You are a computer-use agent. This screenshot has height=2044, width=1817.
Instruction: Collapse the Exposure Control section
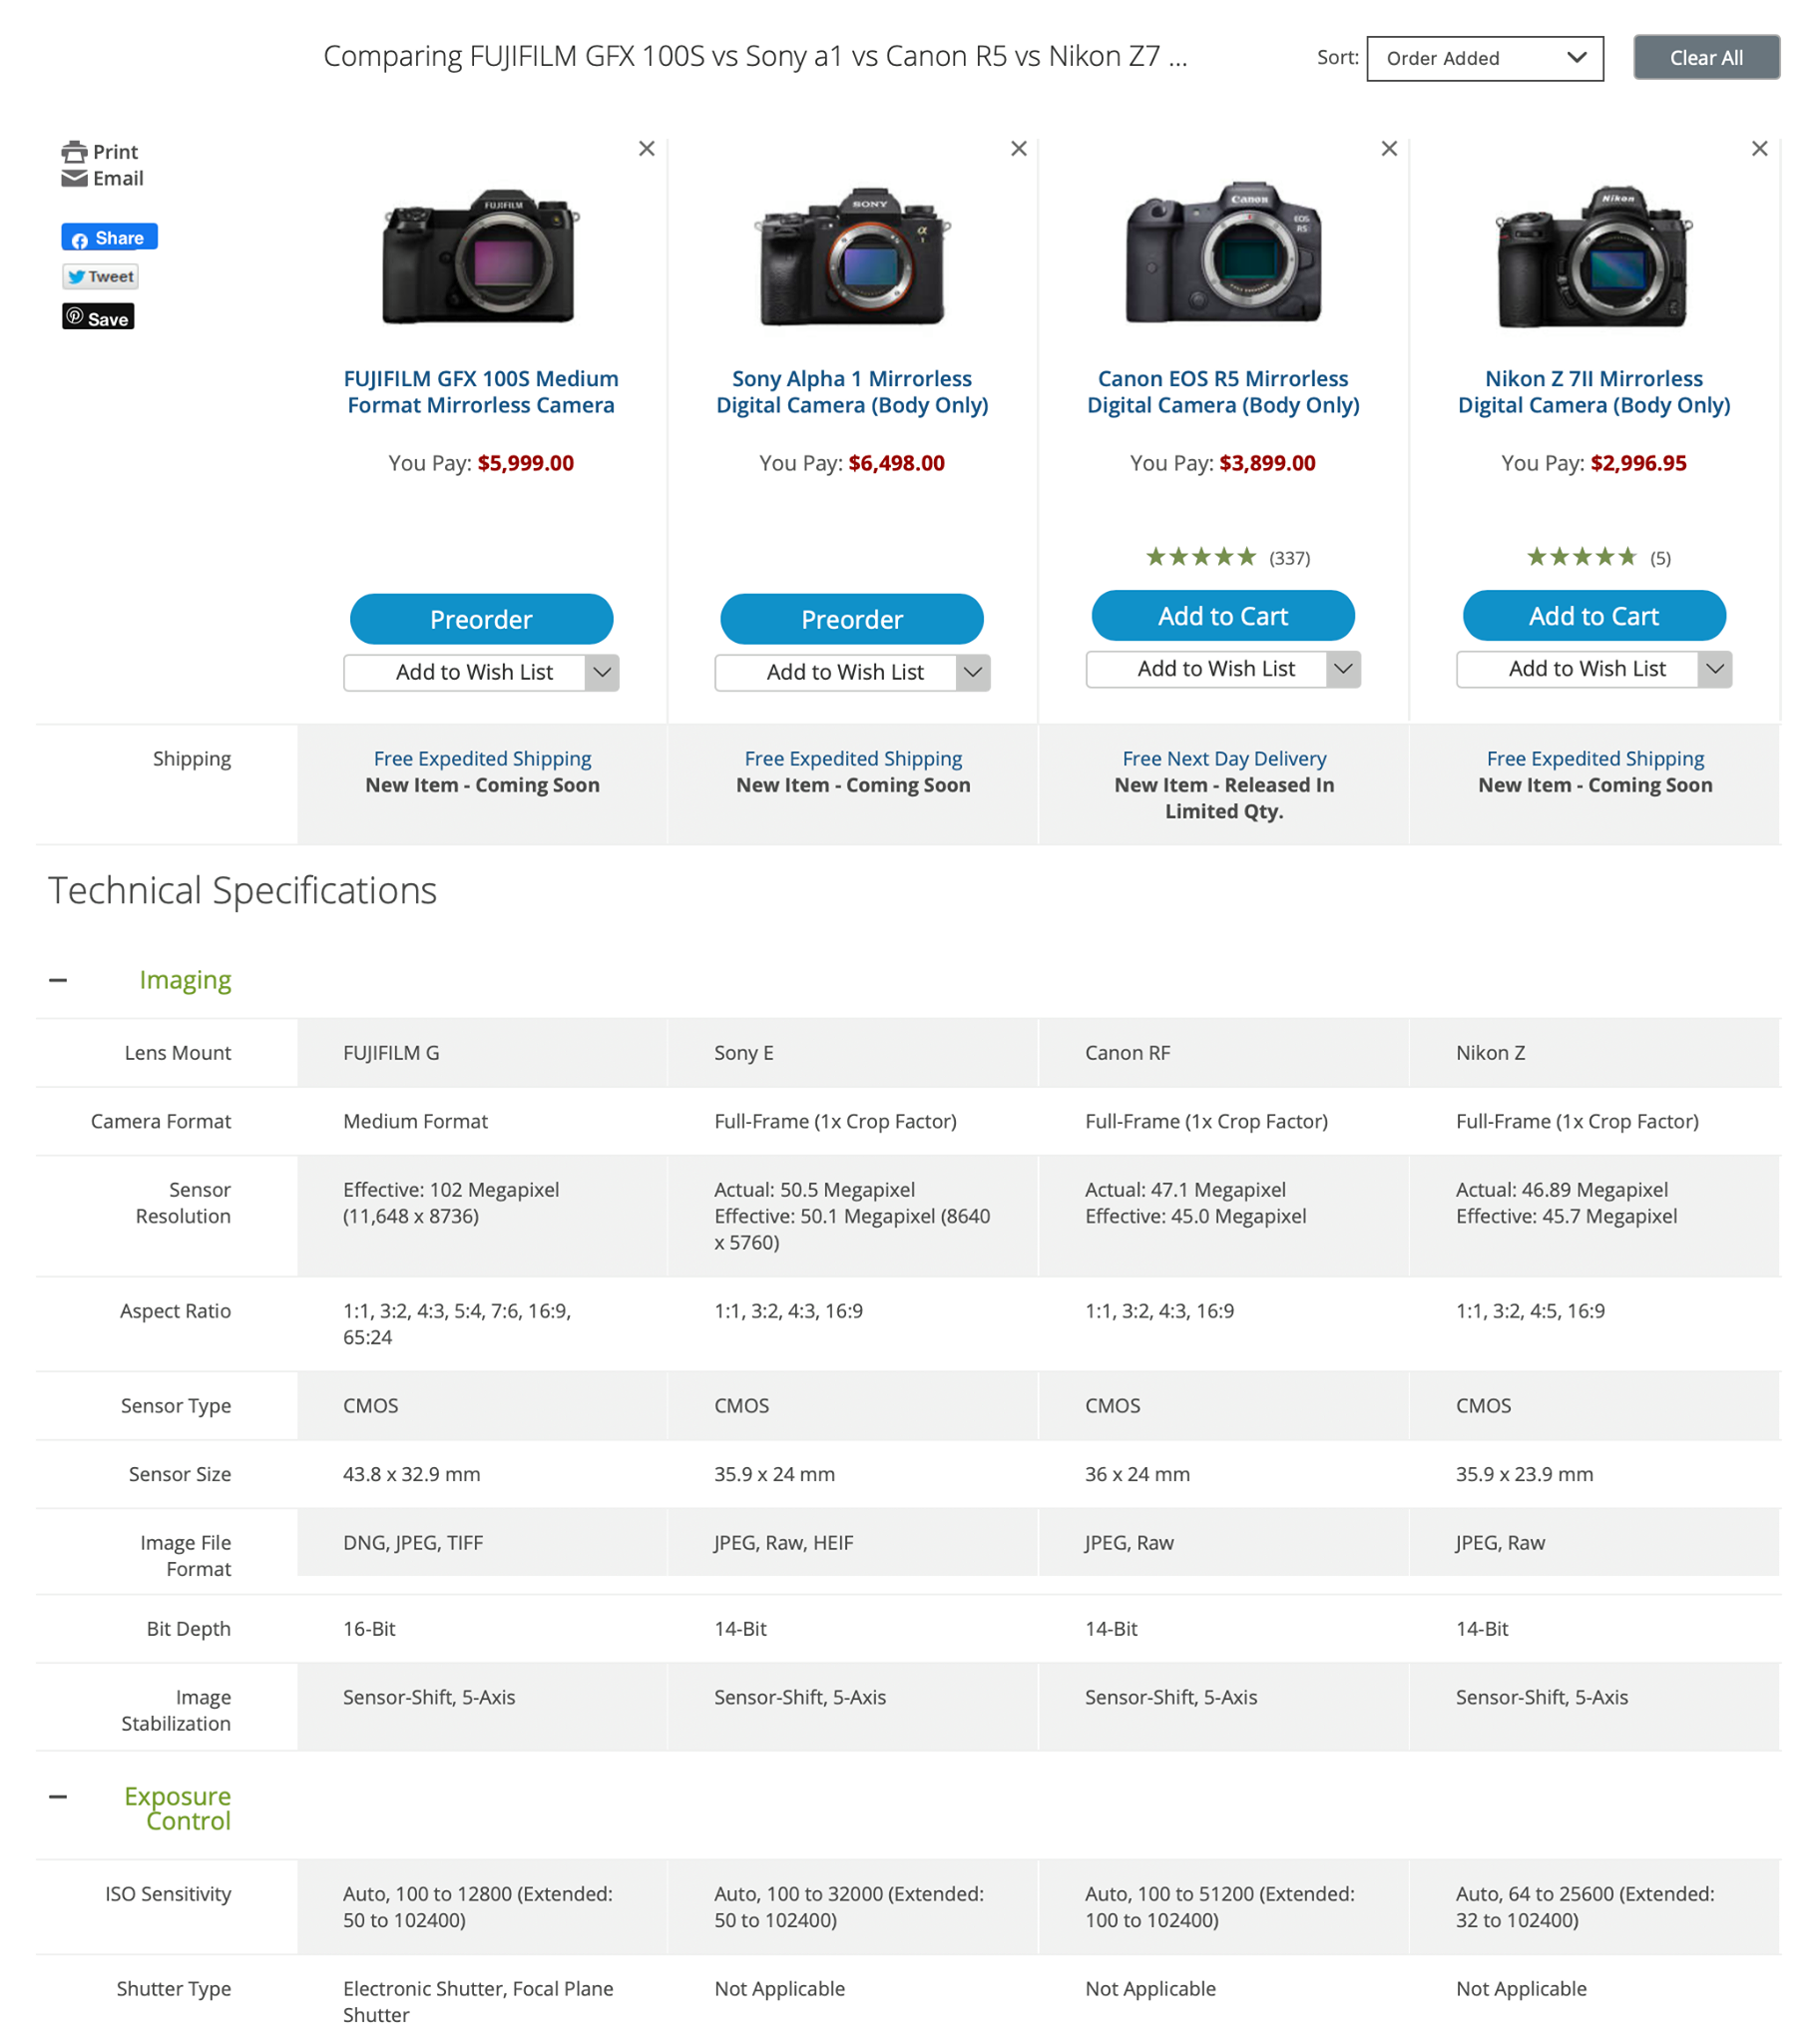[x=58, y=1797]
